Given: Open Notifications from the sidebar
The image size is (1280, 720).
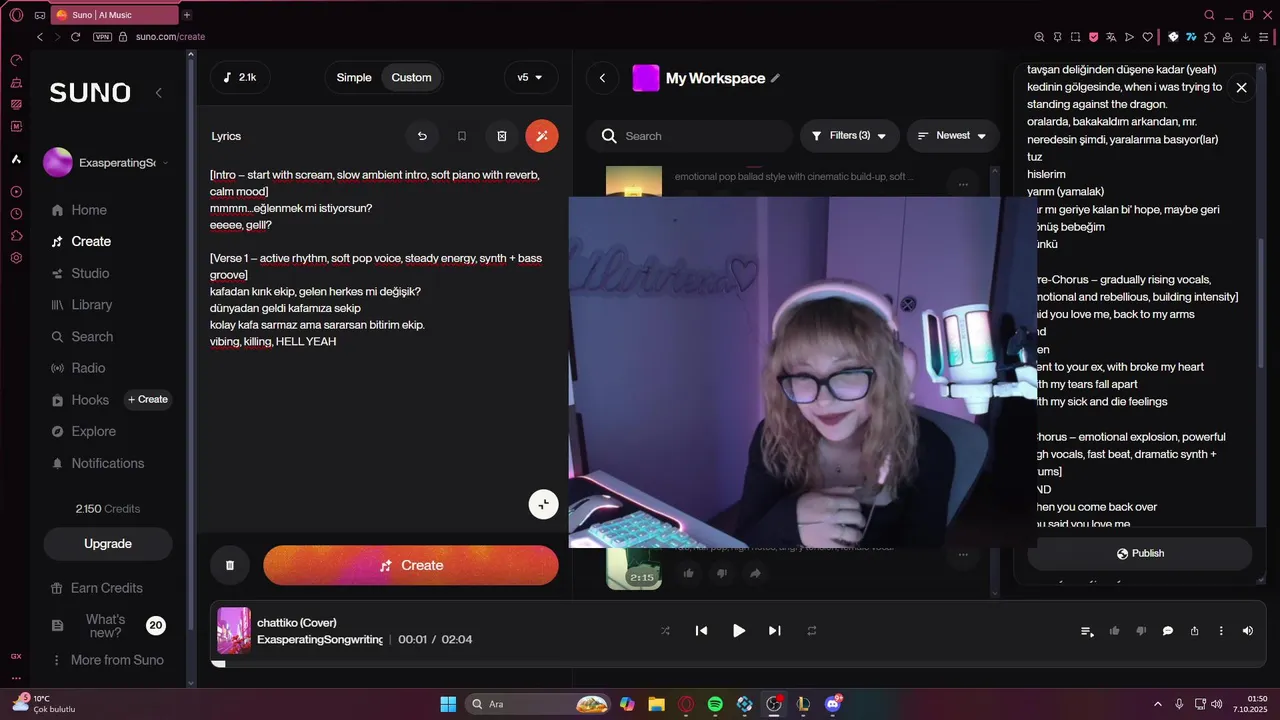Looking at the screenshot, I should (x=97, y=463).
